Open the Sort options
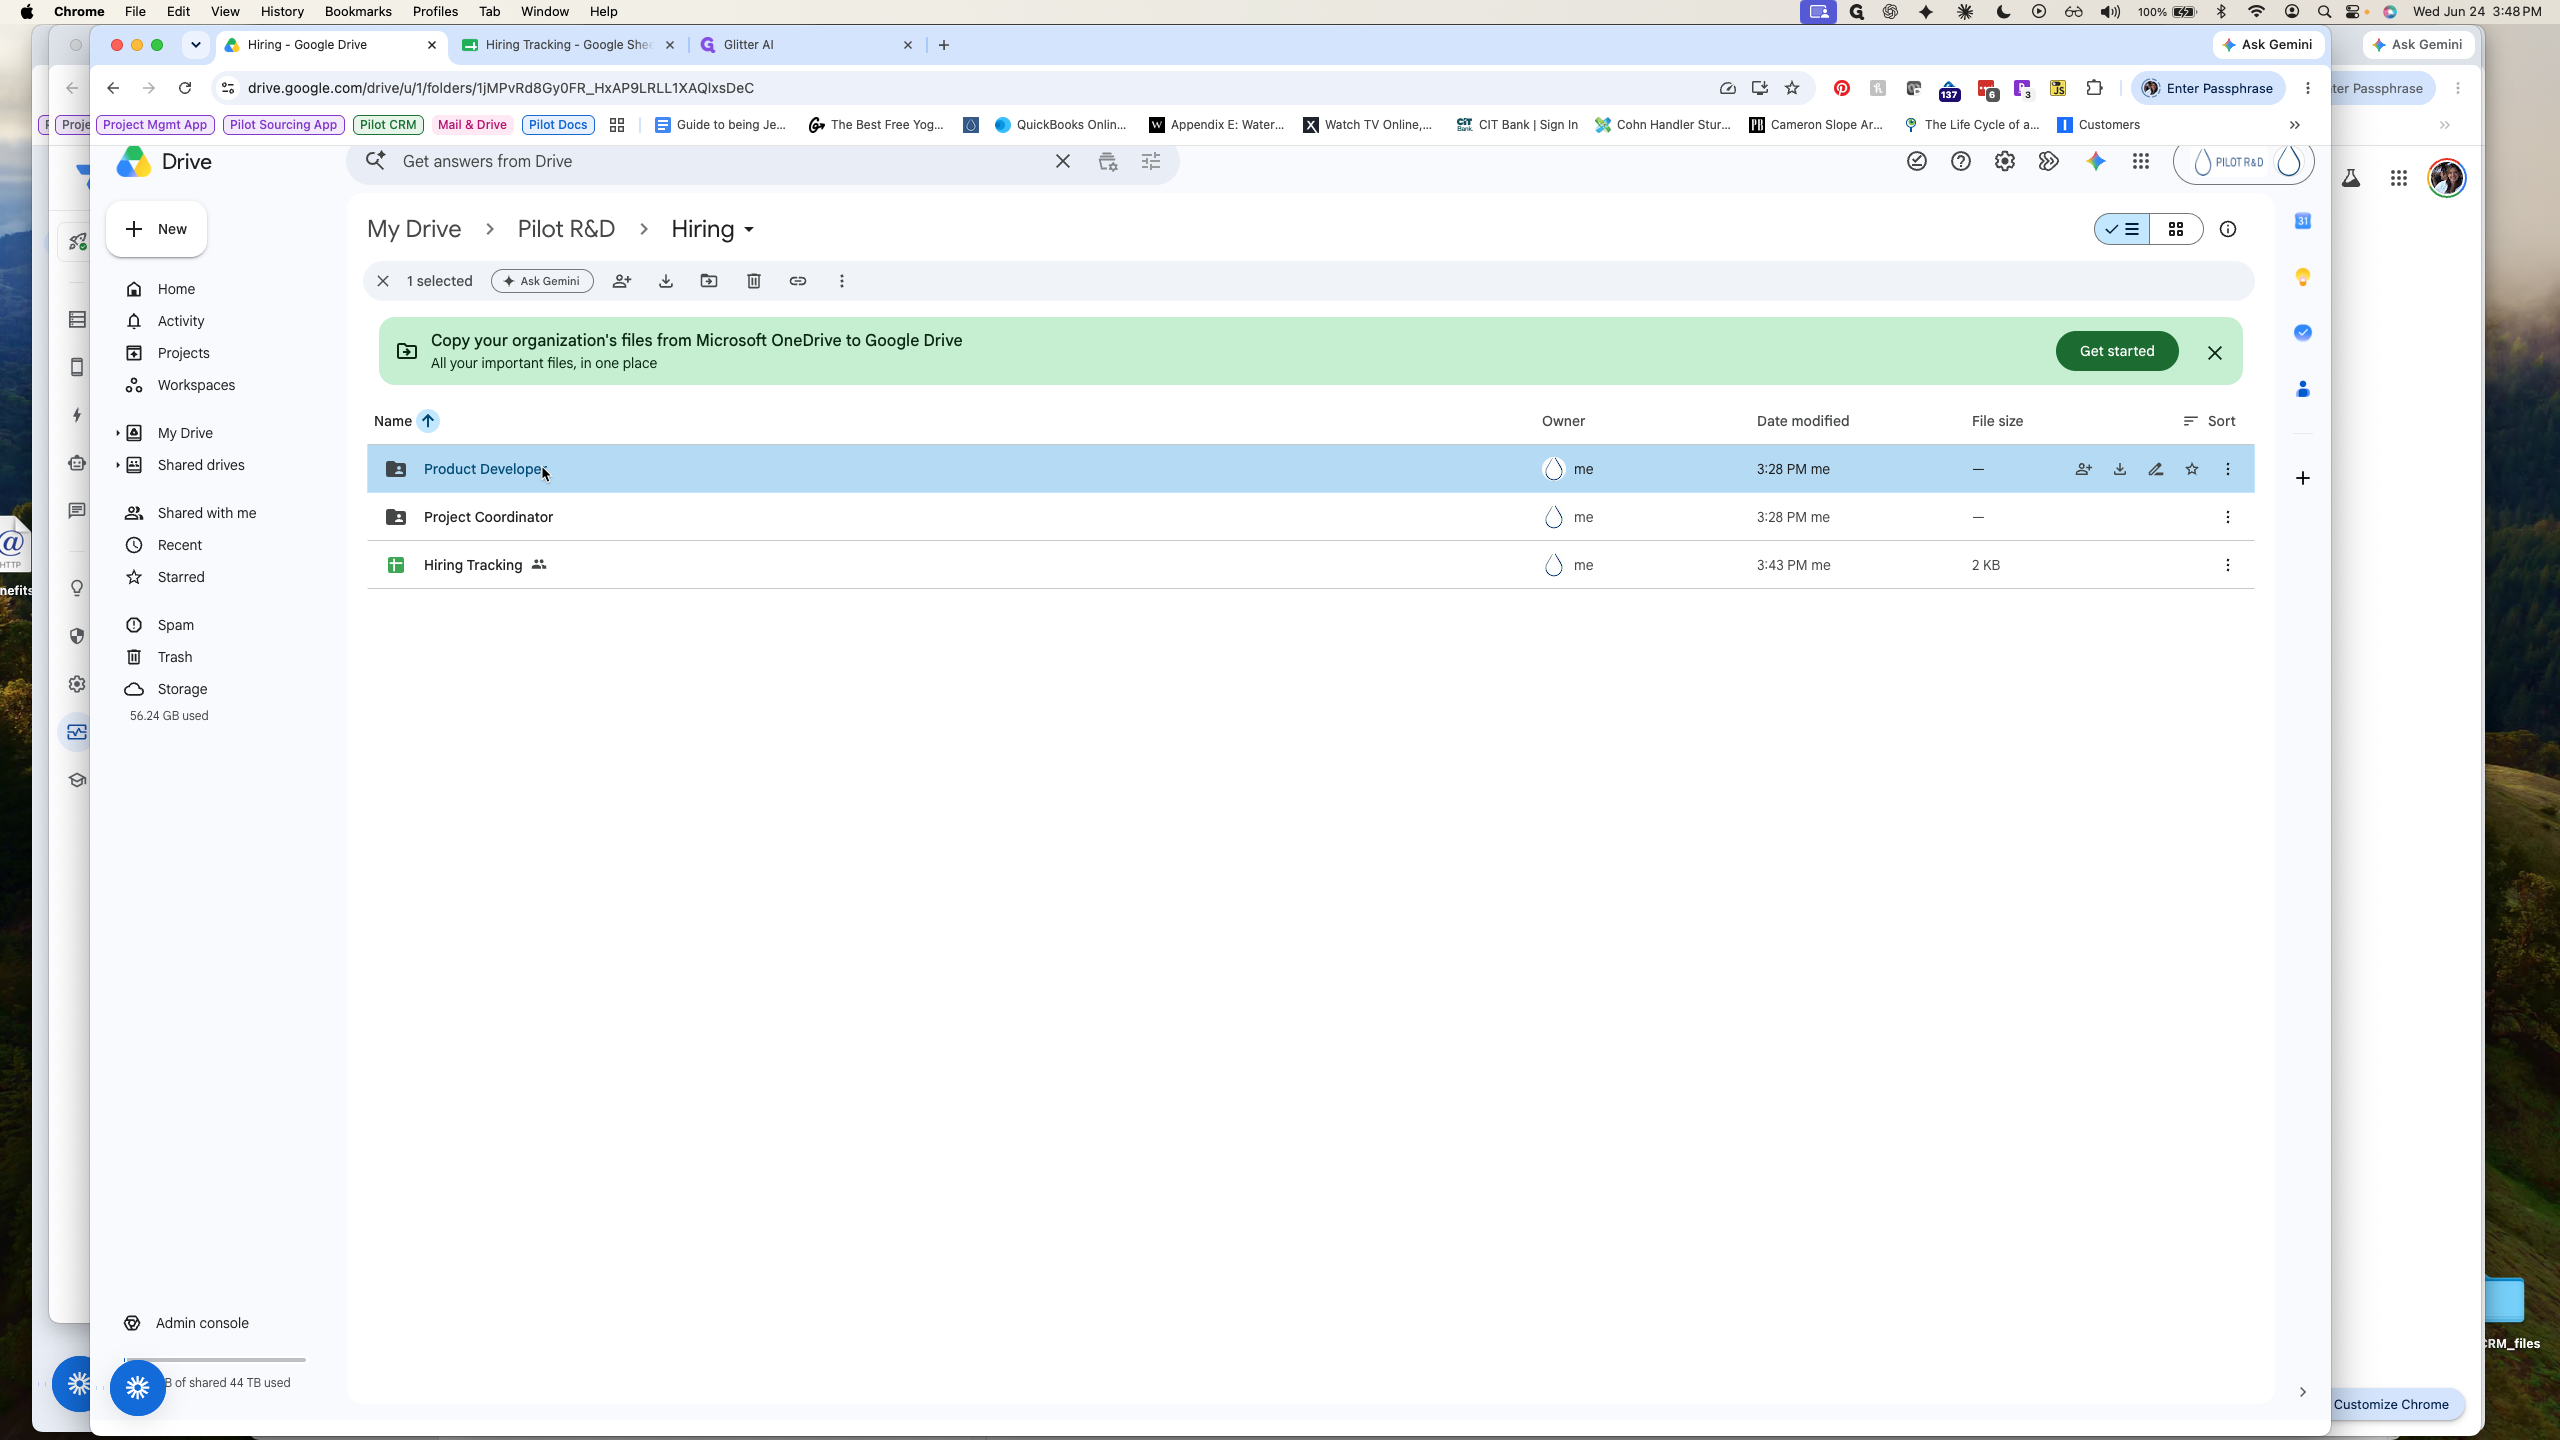This screenshot has height=1440, width=2560. 2209,421
